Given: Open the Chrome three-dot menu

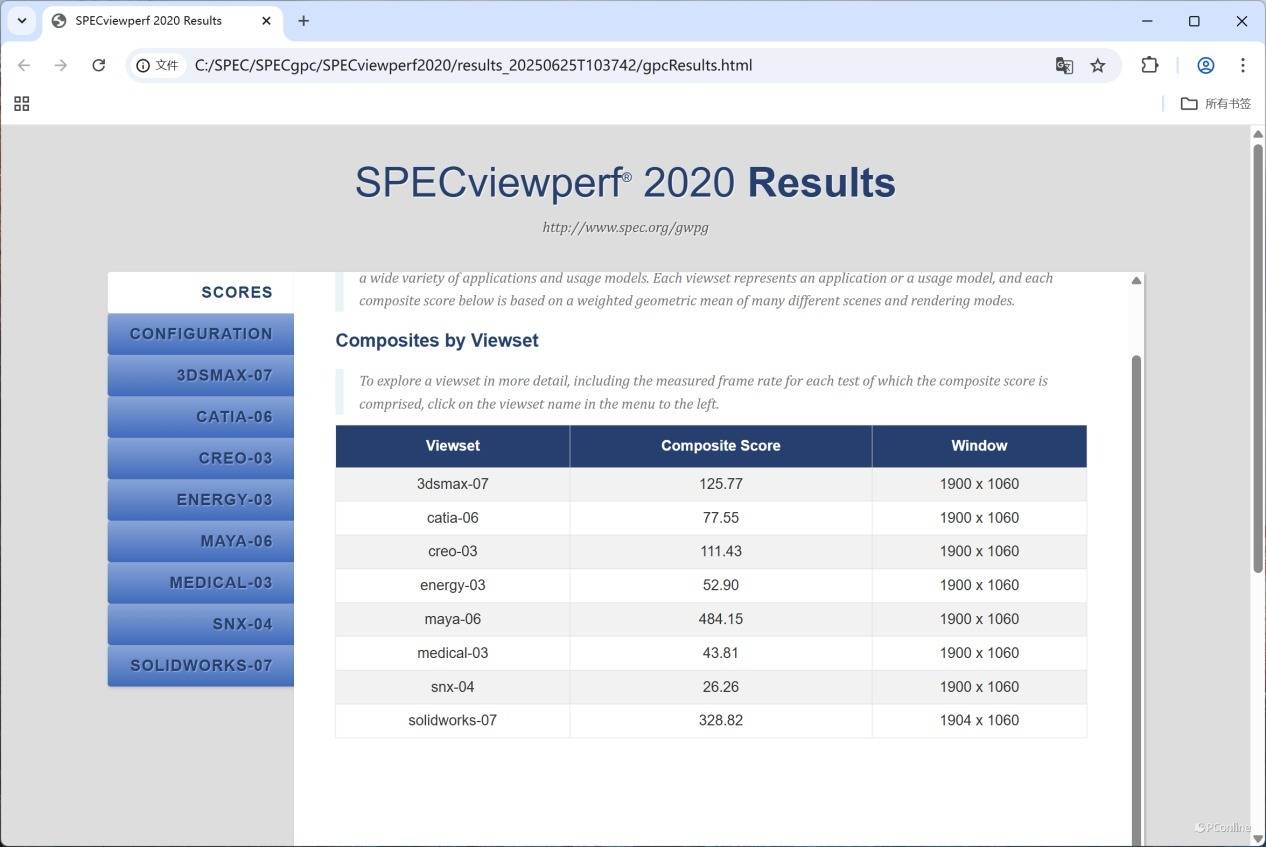Looking at the screenshot, I should (1243, 65).
